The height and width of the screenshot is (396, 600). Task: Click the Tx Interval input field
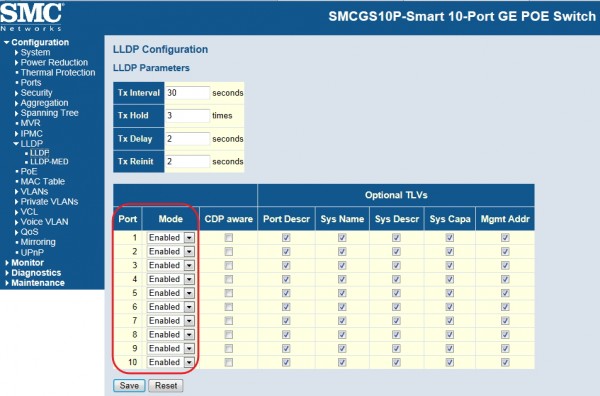pyautogui.click(x=188, y=93)
